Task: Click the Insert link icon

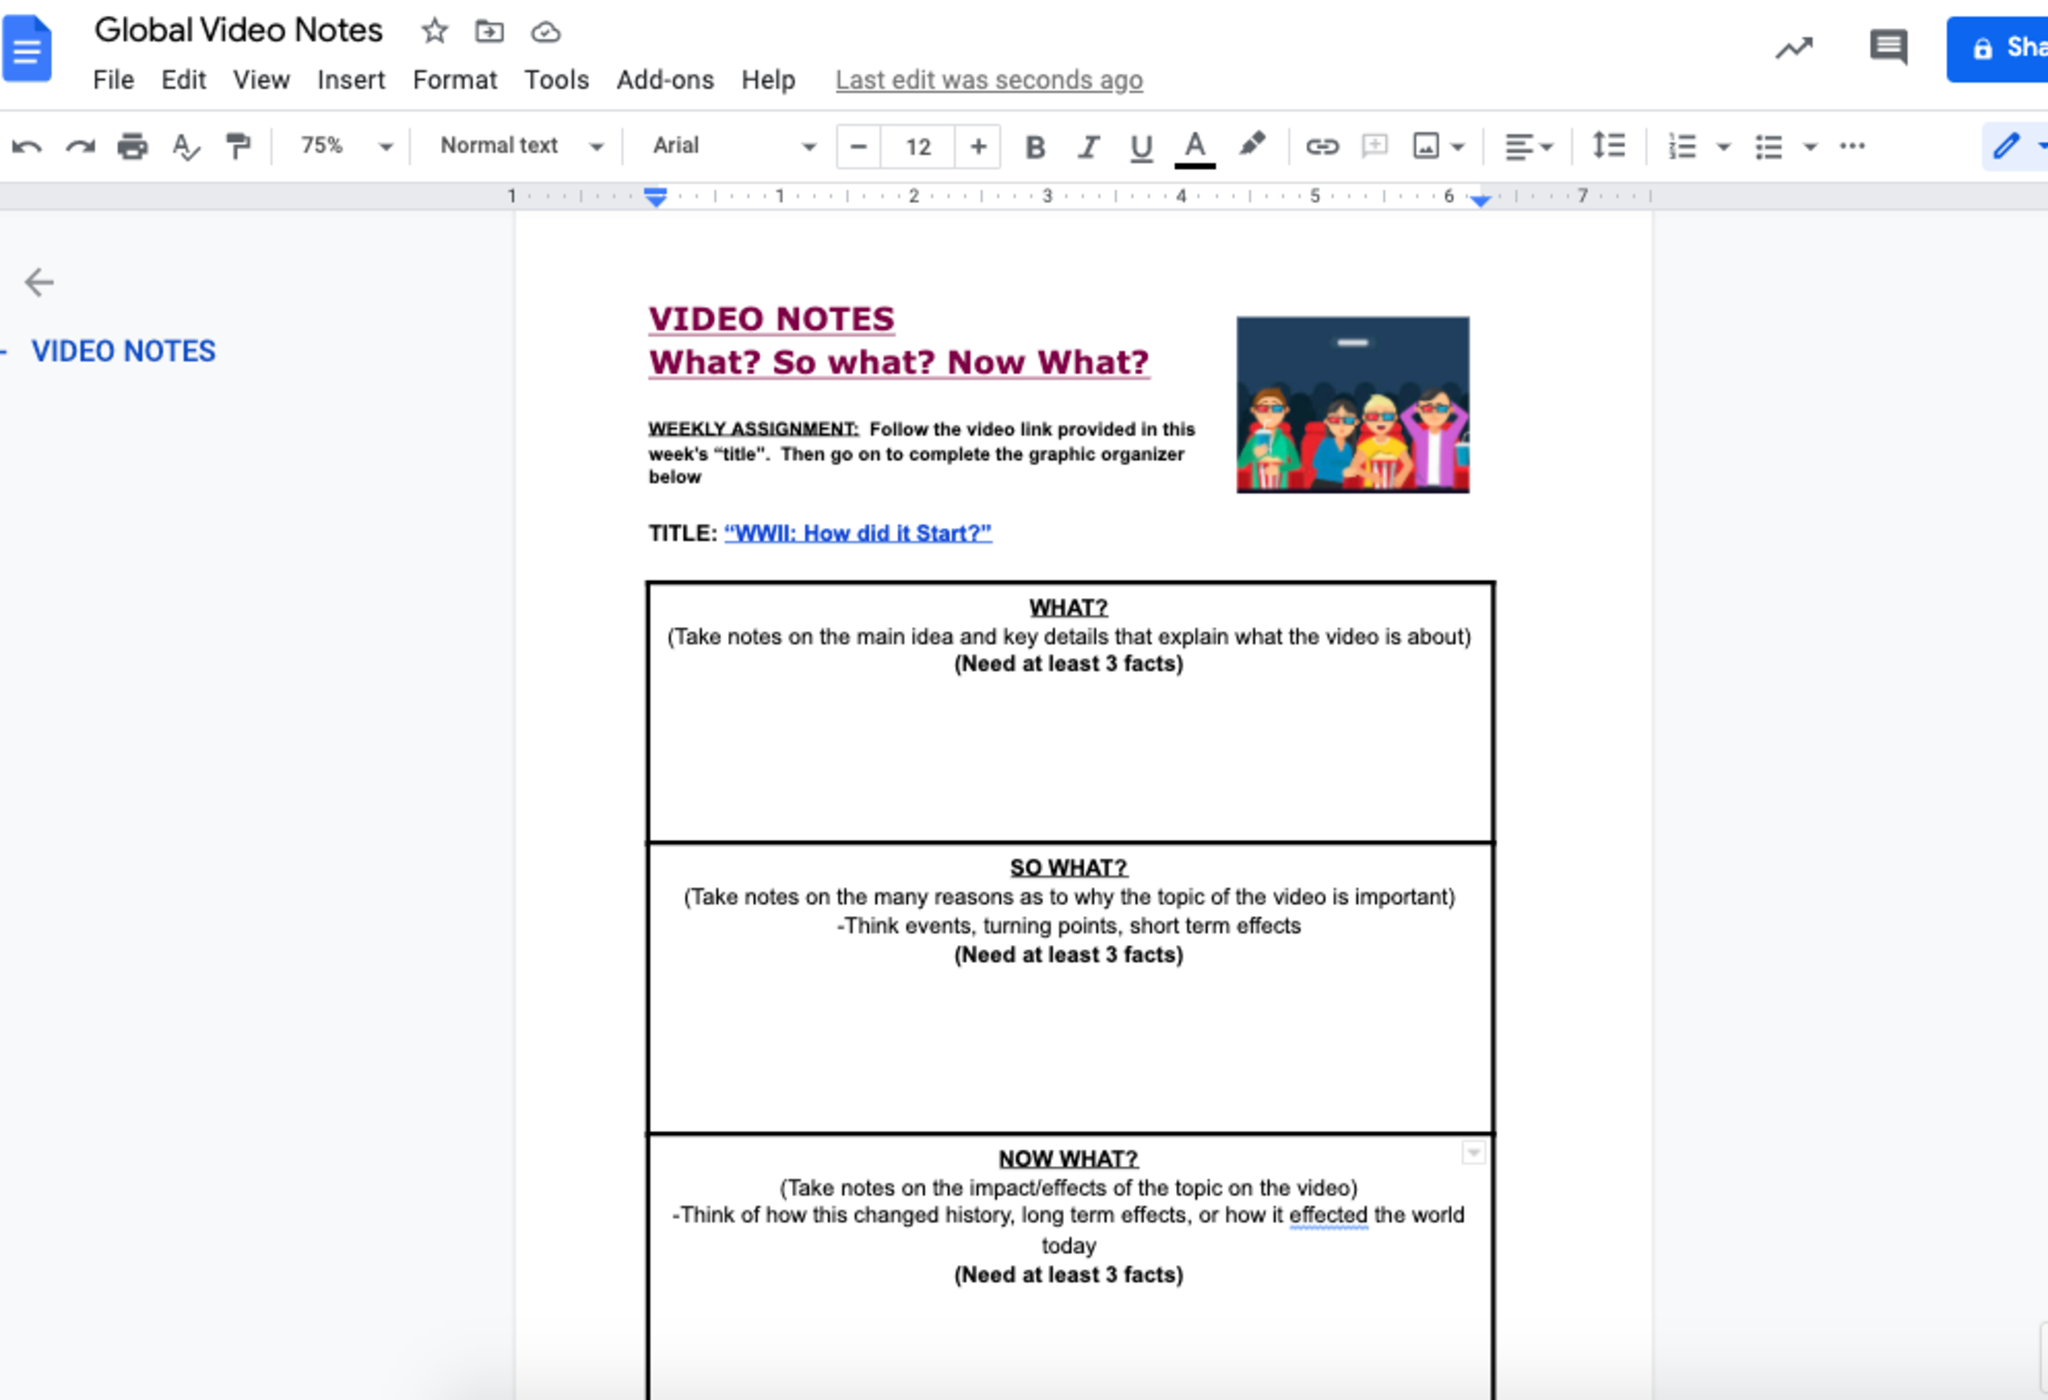Action: click(x=1321, y=146)
